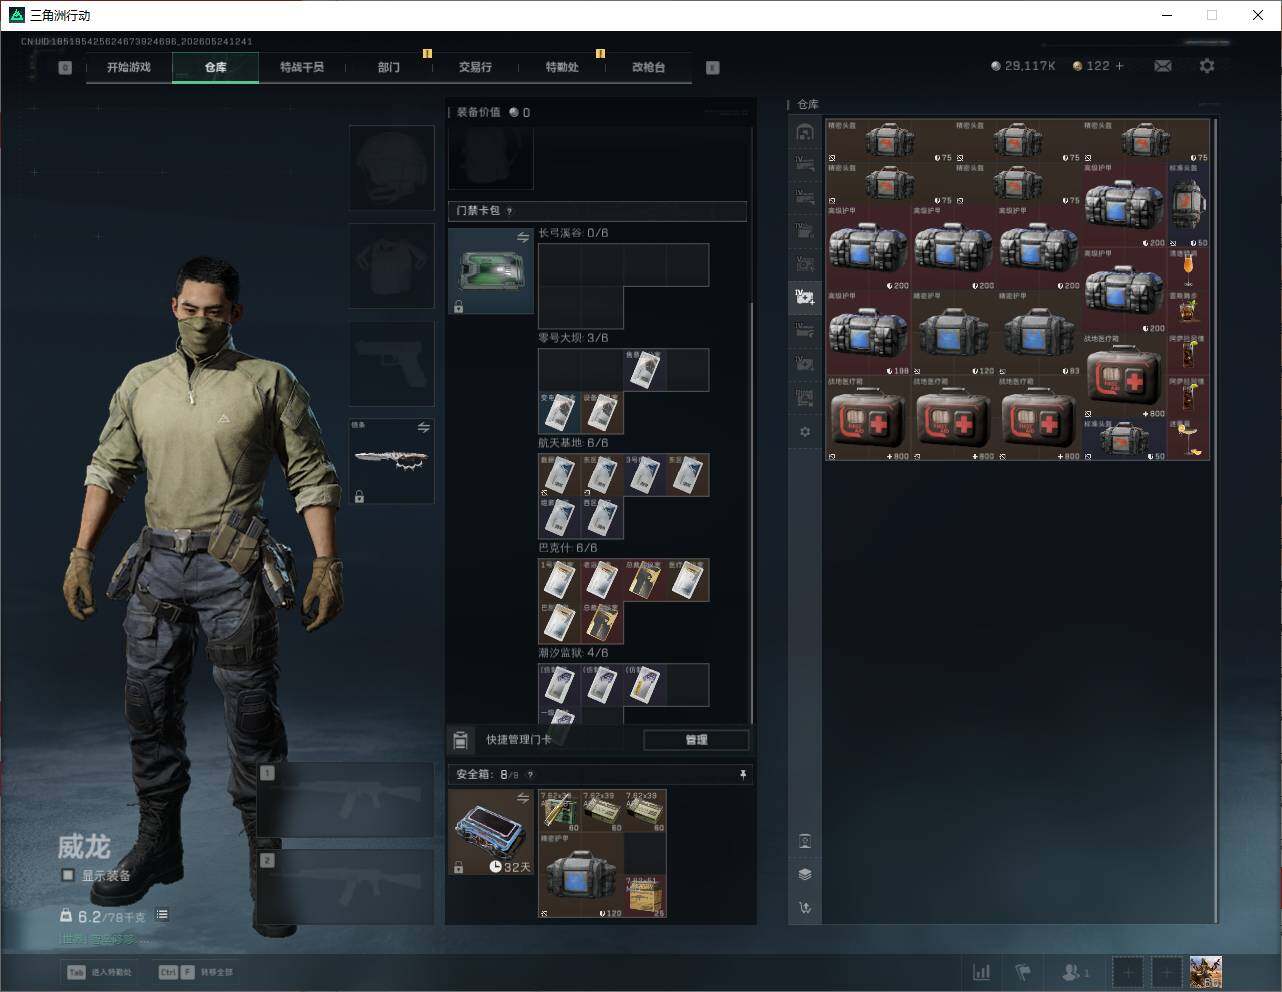Click the 巴克什: 6/6 label
The image size is (1282, 992).
click(568, 548)
